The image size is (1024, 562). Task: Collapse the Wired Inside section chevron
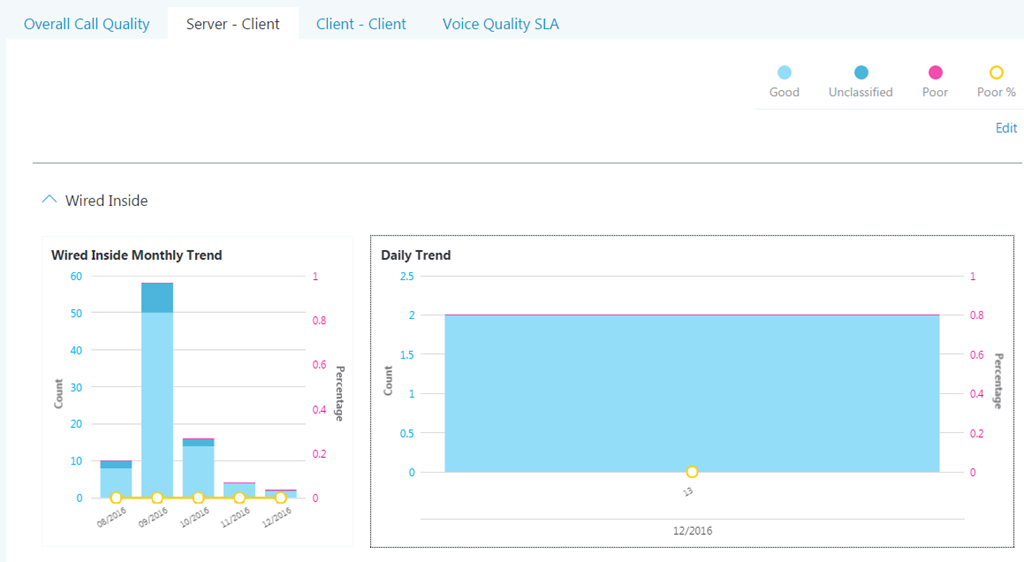click(x=49, y=200)
